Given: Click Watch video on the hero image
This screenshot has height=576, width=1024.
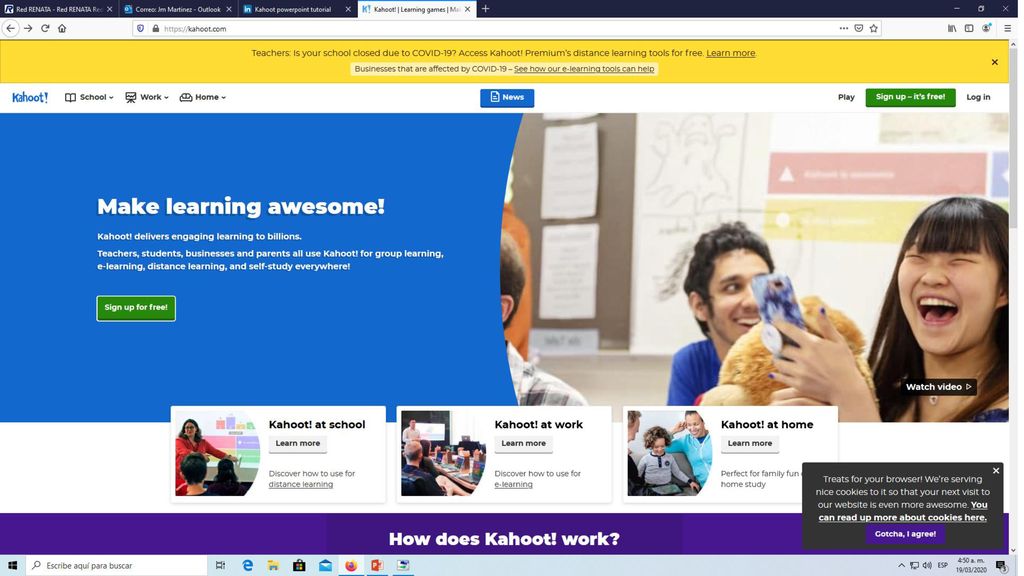Looking at the screenshot, I should point(938,387).
